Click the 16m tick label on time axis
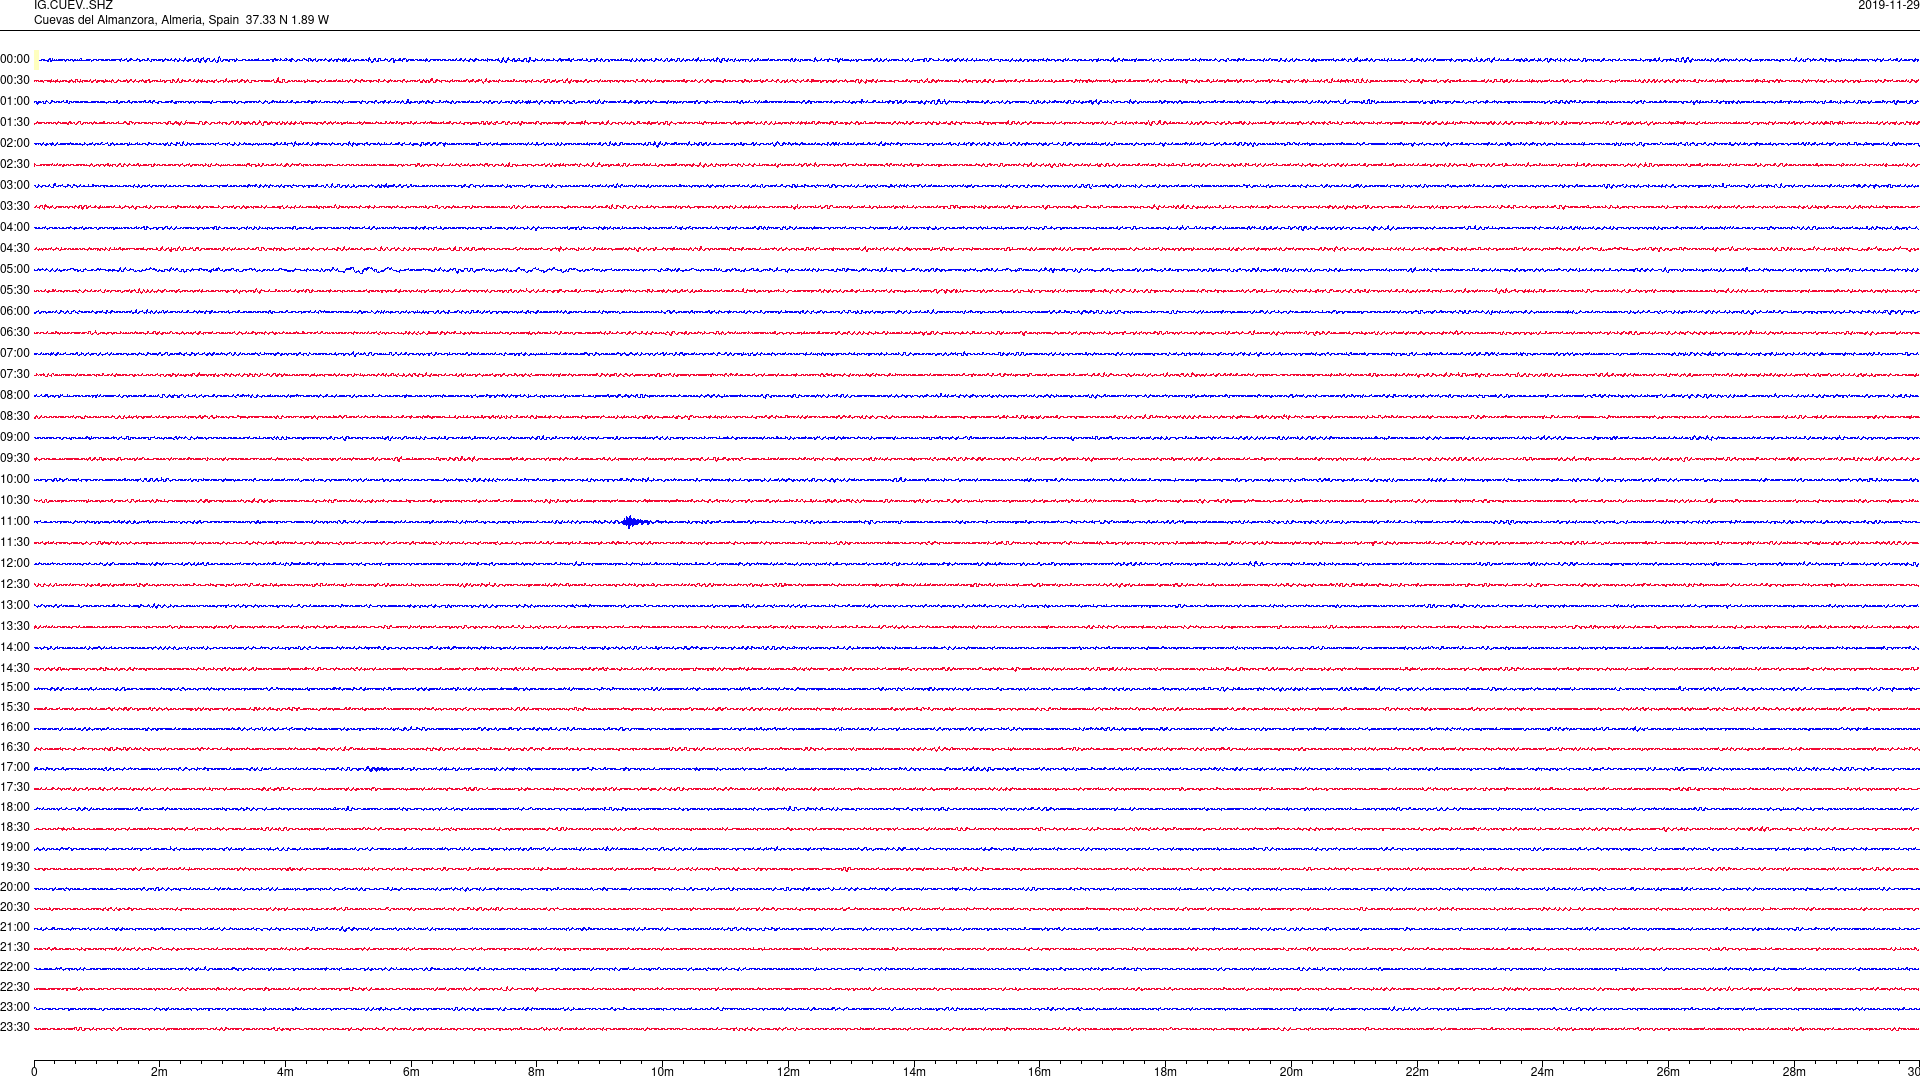This screenshot has width=1920, height=1080. pyautogui.click(x=1040, y=1072)
